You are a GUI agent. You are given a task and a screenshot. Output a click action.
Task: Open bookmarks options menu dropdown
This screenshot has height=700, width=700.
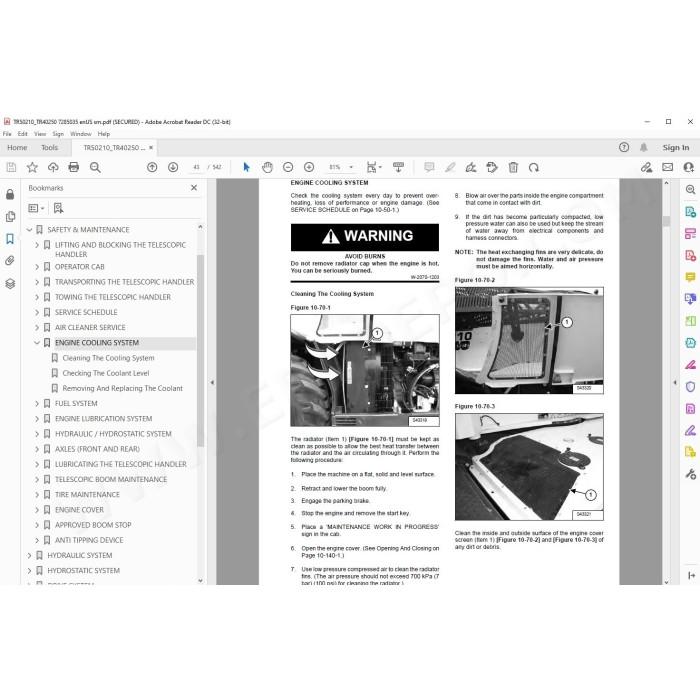tap(37, 208)
